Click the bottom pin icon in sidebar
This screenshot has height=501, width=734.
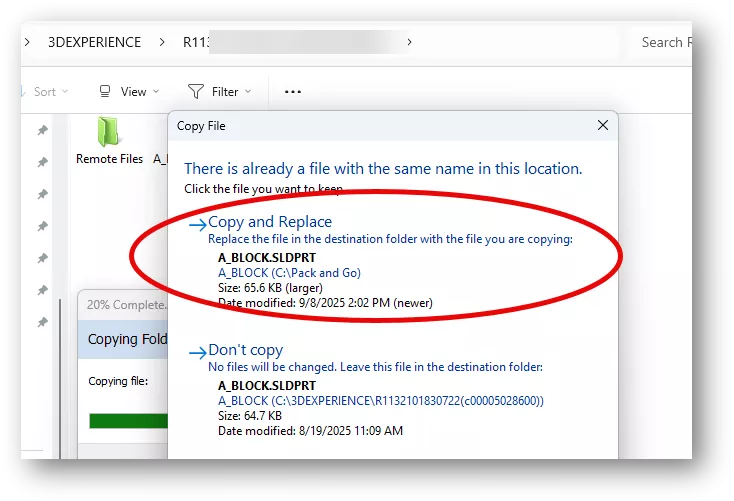point(43,322)
